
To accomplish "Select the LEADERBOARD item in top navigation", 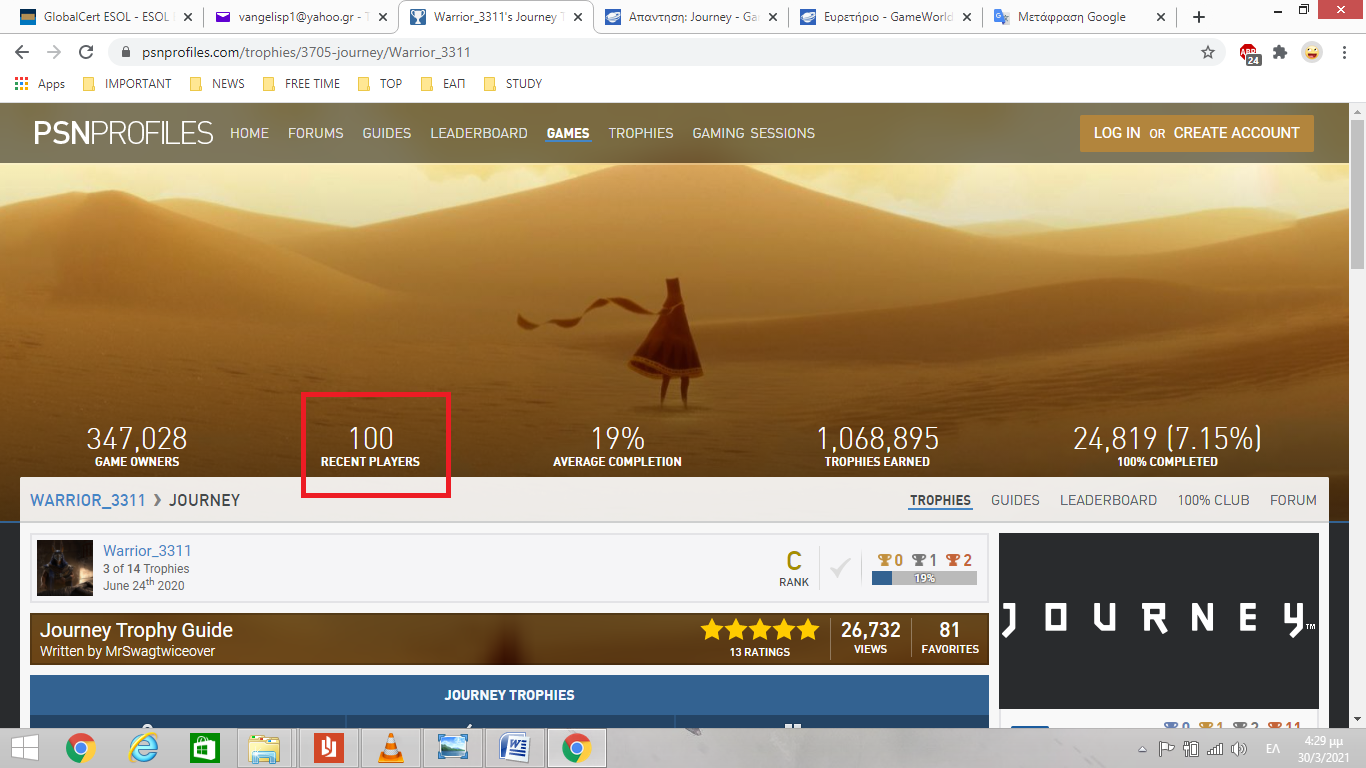I will coord(478,133).
